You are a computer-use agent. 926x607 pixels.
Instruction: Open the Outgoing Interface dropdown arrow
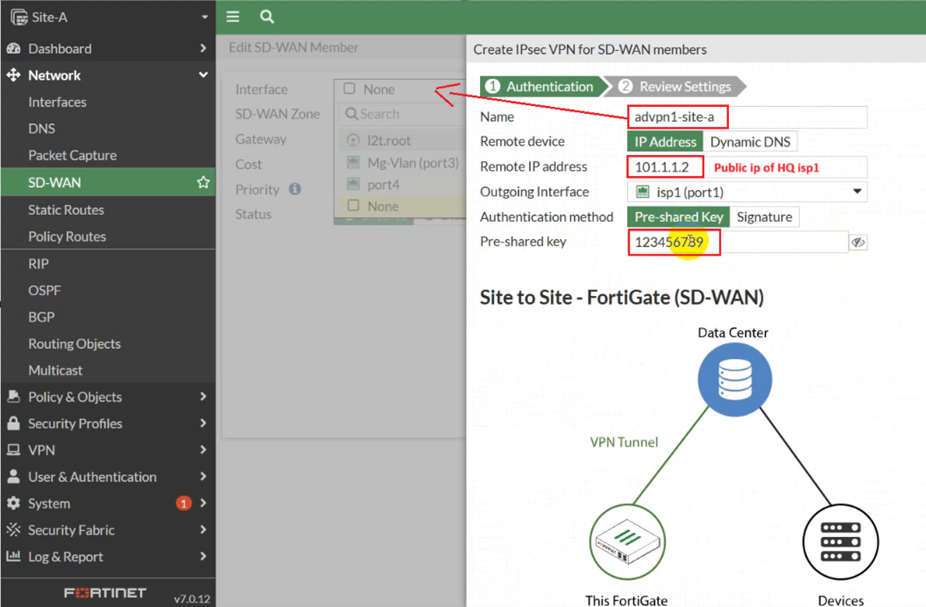click(x=857, y=191)
